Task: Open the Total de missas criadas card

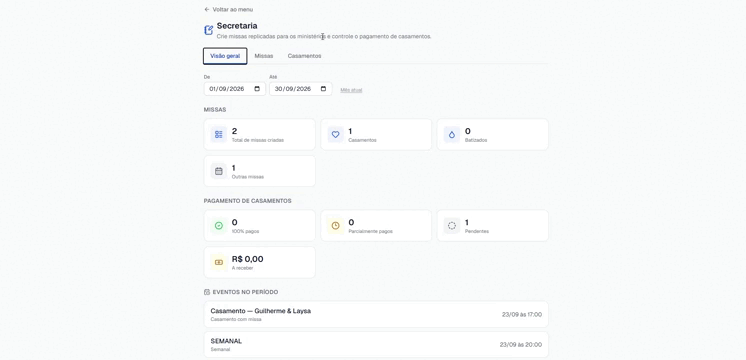Action: pyautogui.click(x=259, y=135)
